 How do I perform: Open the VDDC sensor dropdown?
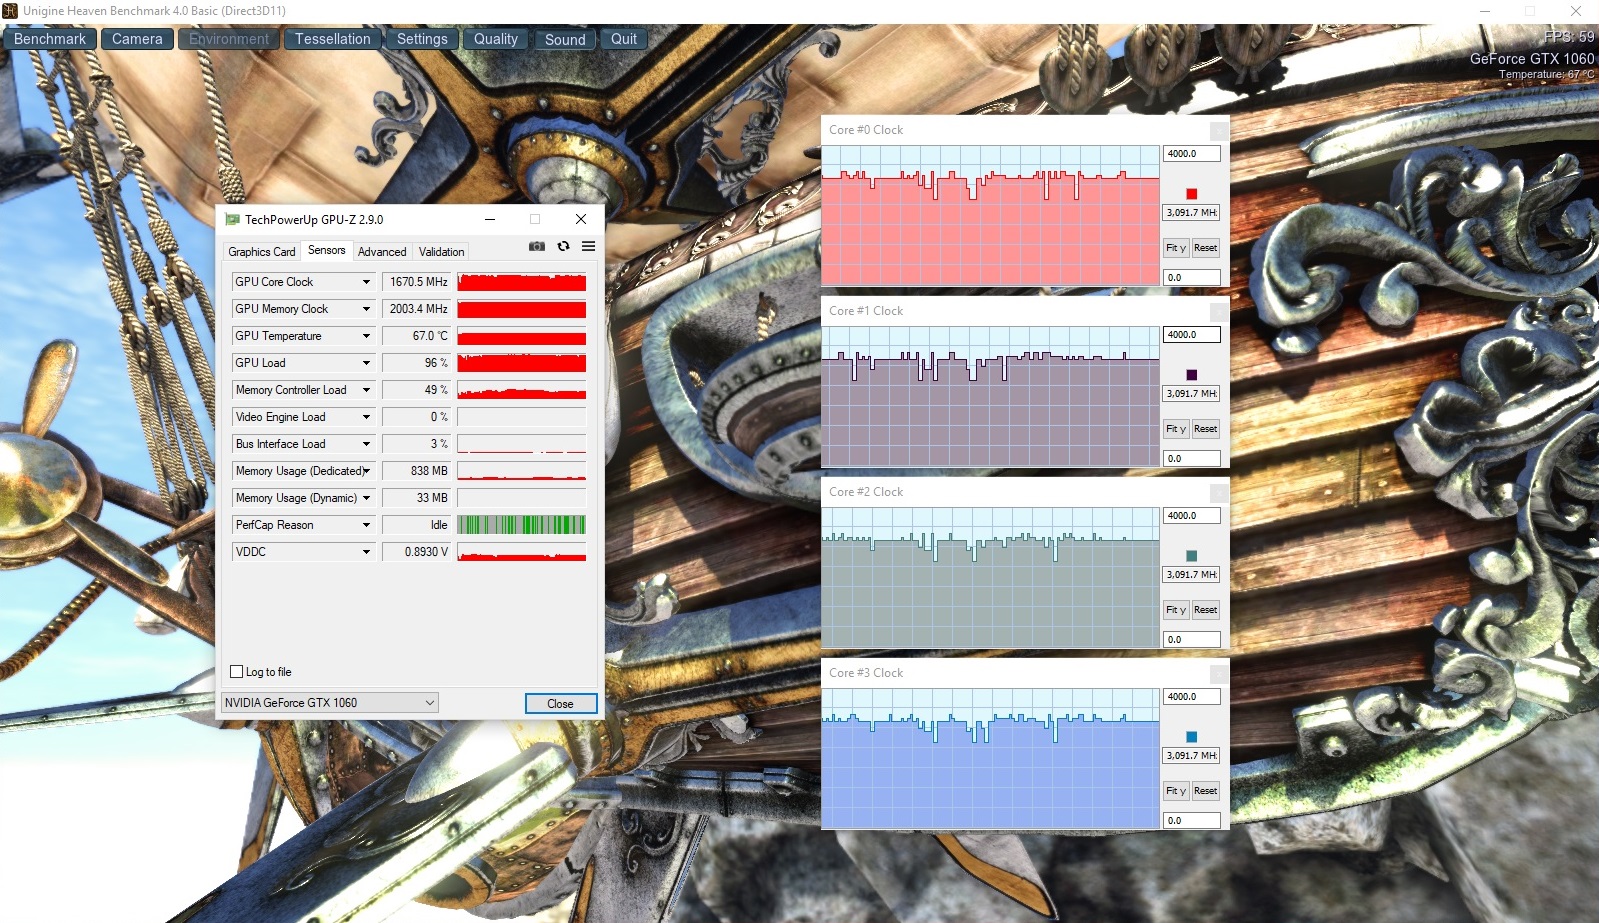(366, 552)
